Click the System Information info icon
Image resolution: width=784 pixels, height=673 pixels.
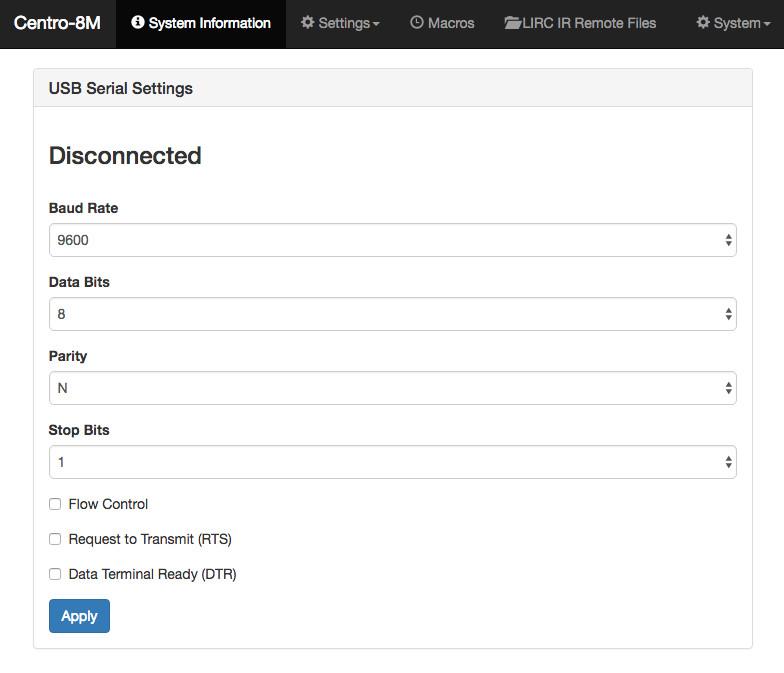tap(138, 22)
